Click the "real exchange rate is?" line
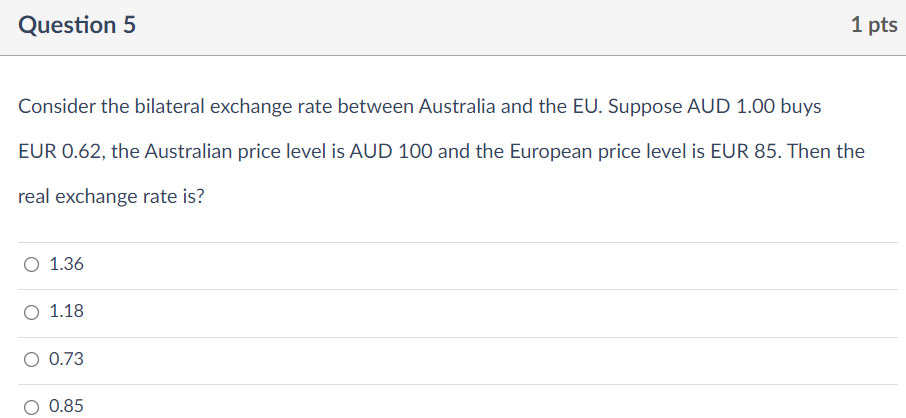This screenshot has width=906, height=418. pyautogui.click(x=112, y=197)
